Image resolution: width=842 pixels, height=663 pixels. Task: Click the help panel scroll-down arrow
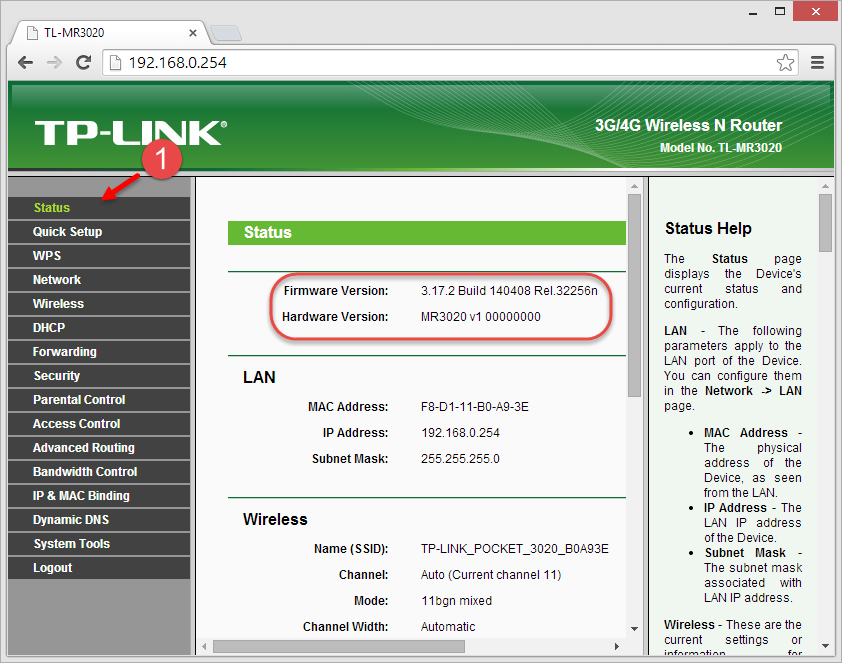(825, 646)
